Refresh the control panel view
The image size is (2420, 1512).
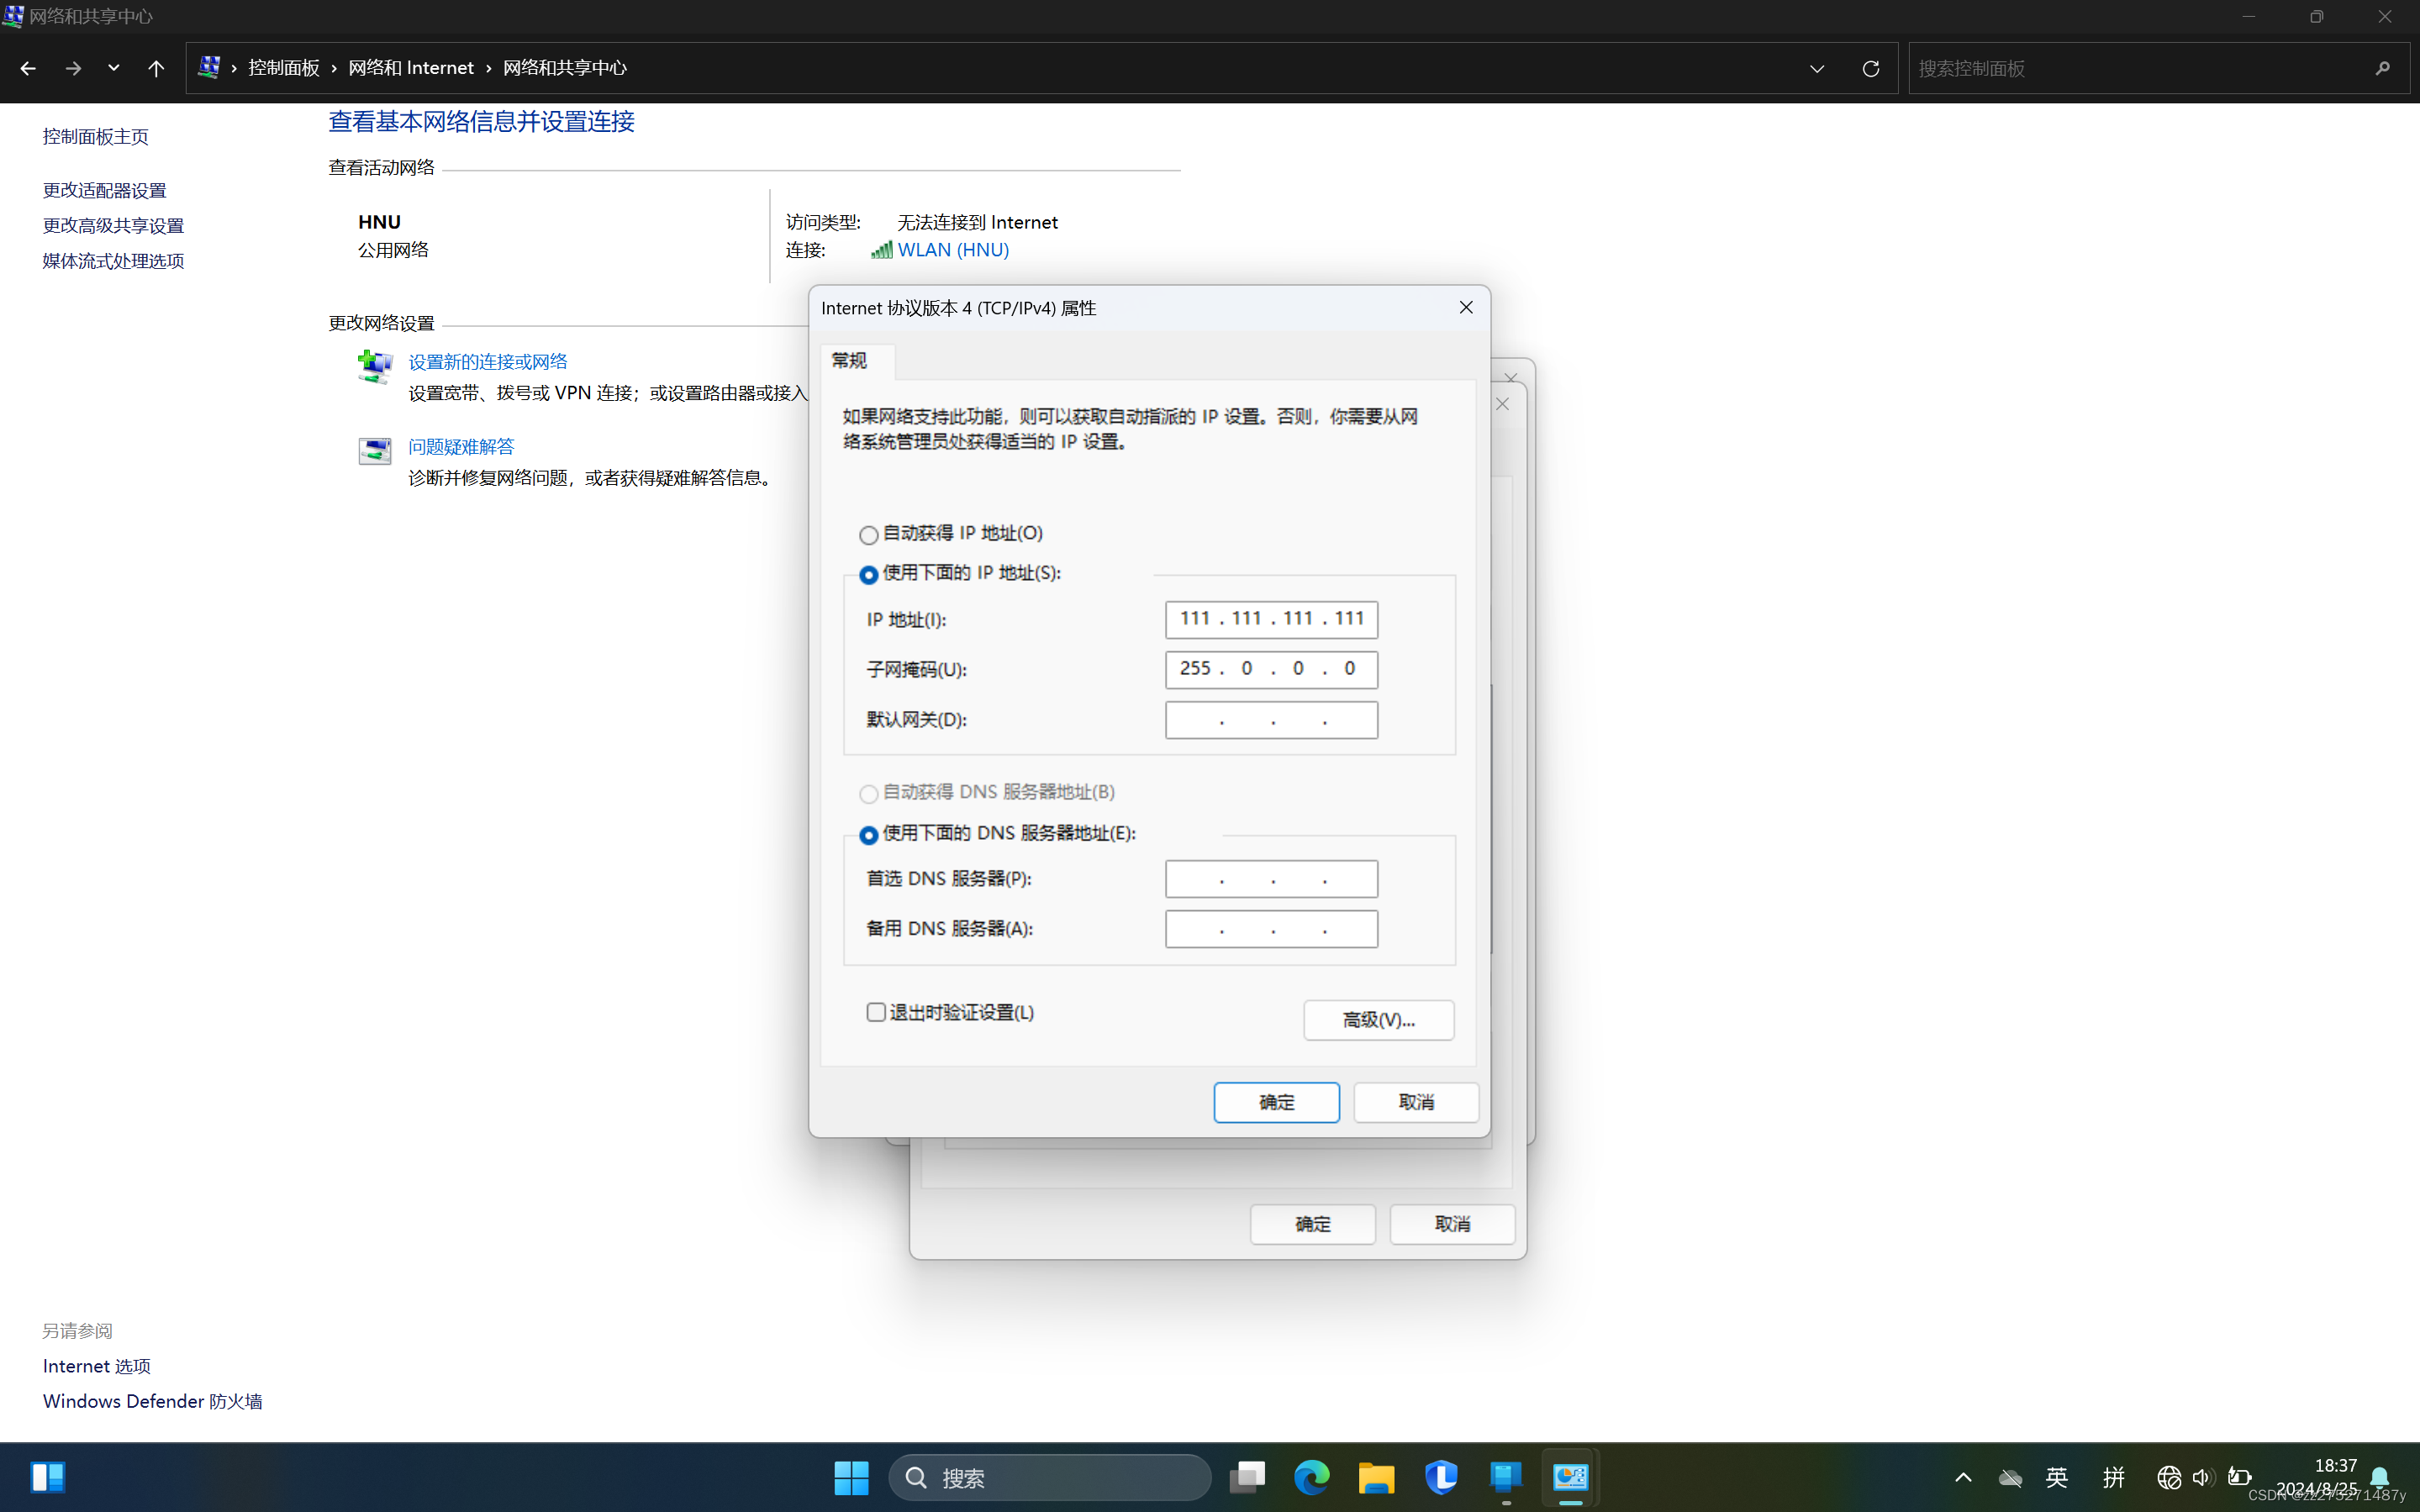click(x=1870, y=68)
